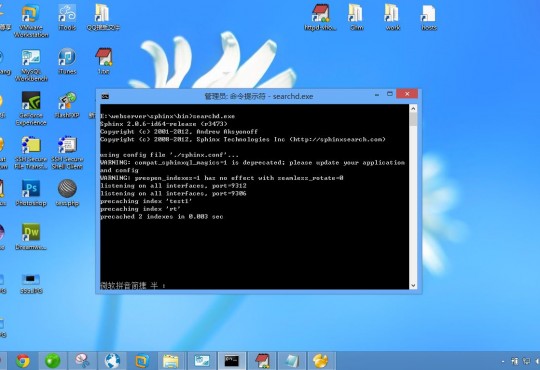Open the work folder on the desktop
This screenshot has width=540, height=370.
392,17
